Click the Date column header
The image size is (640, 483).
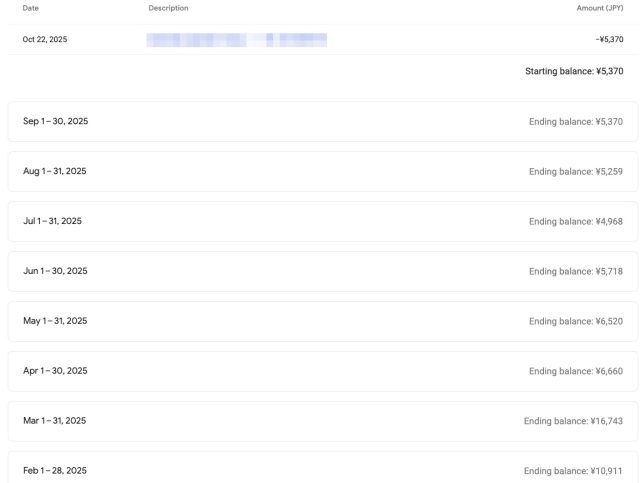(30, 8)
